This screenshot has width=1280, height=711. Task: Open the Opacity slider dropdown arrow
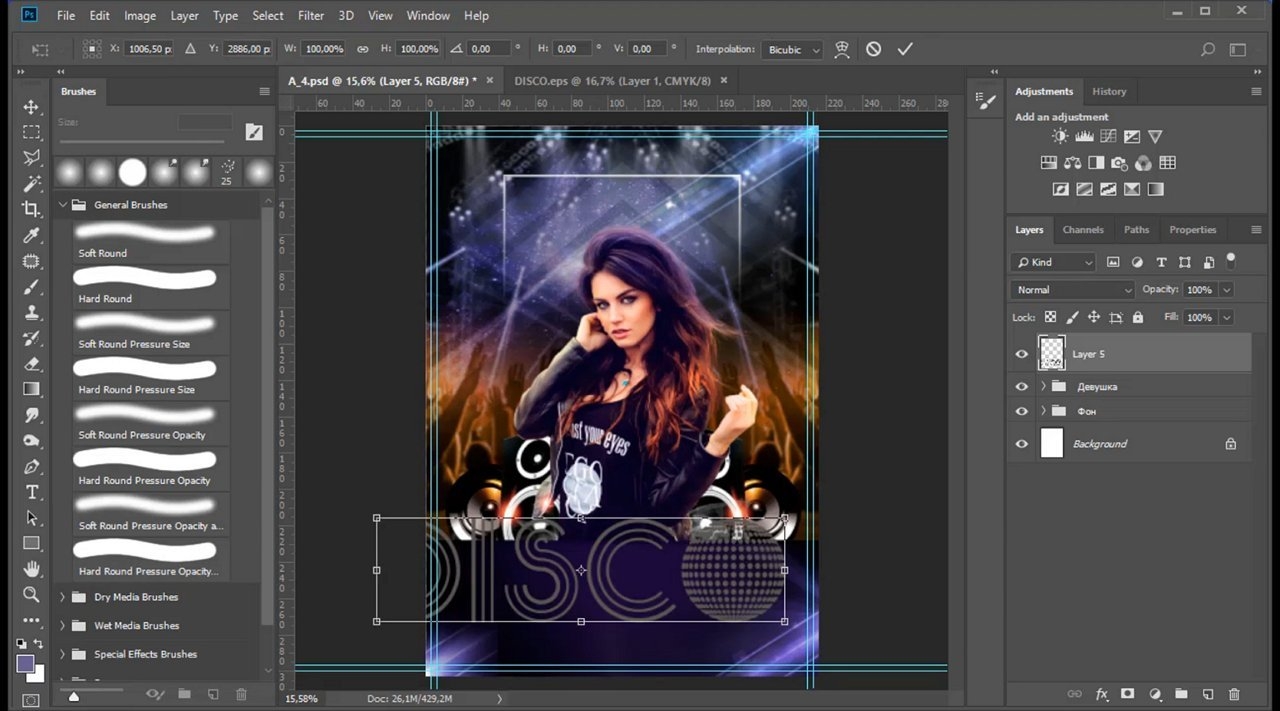(x=1226, y=290)
